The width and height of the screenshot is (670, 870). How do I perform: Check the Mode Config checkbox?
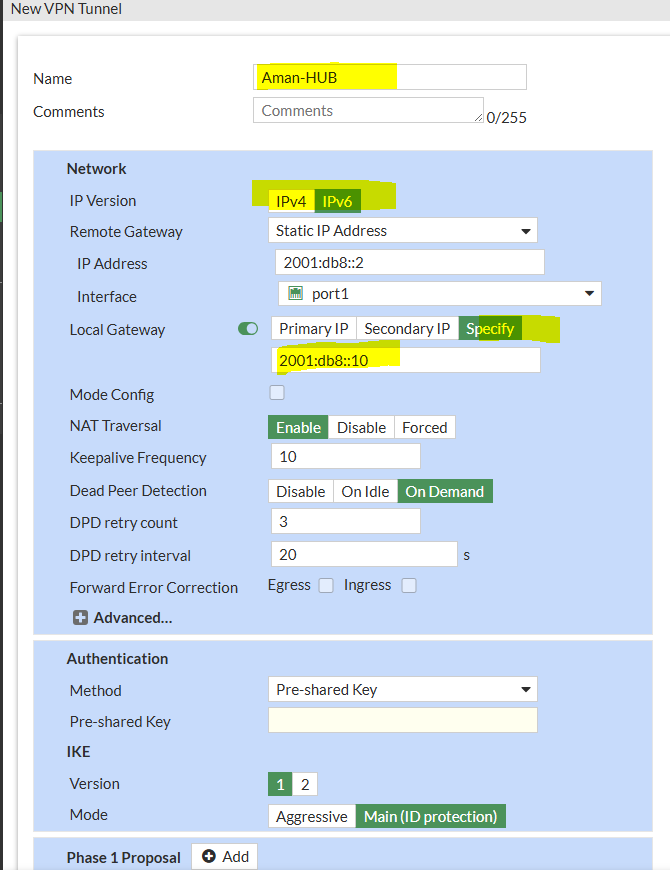(x=277, y=393)
